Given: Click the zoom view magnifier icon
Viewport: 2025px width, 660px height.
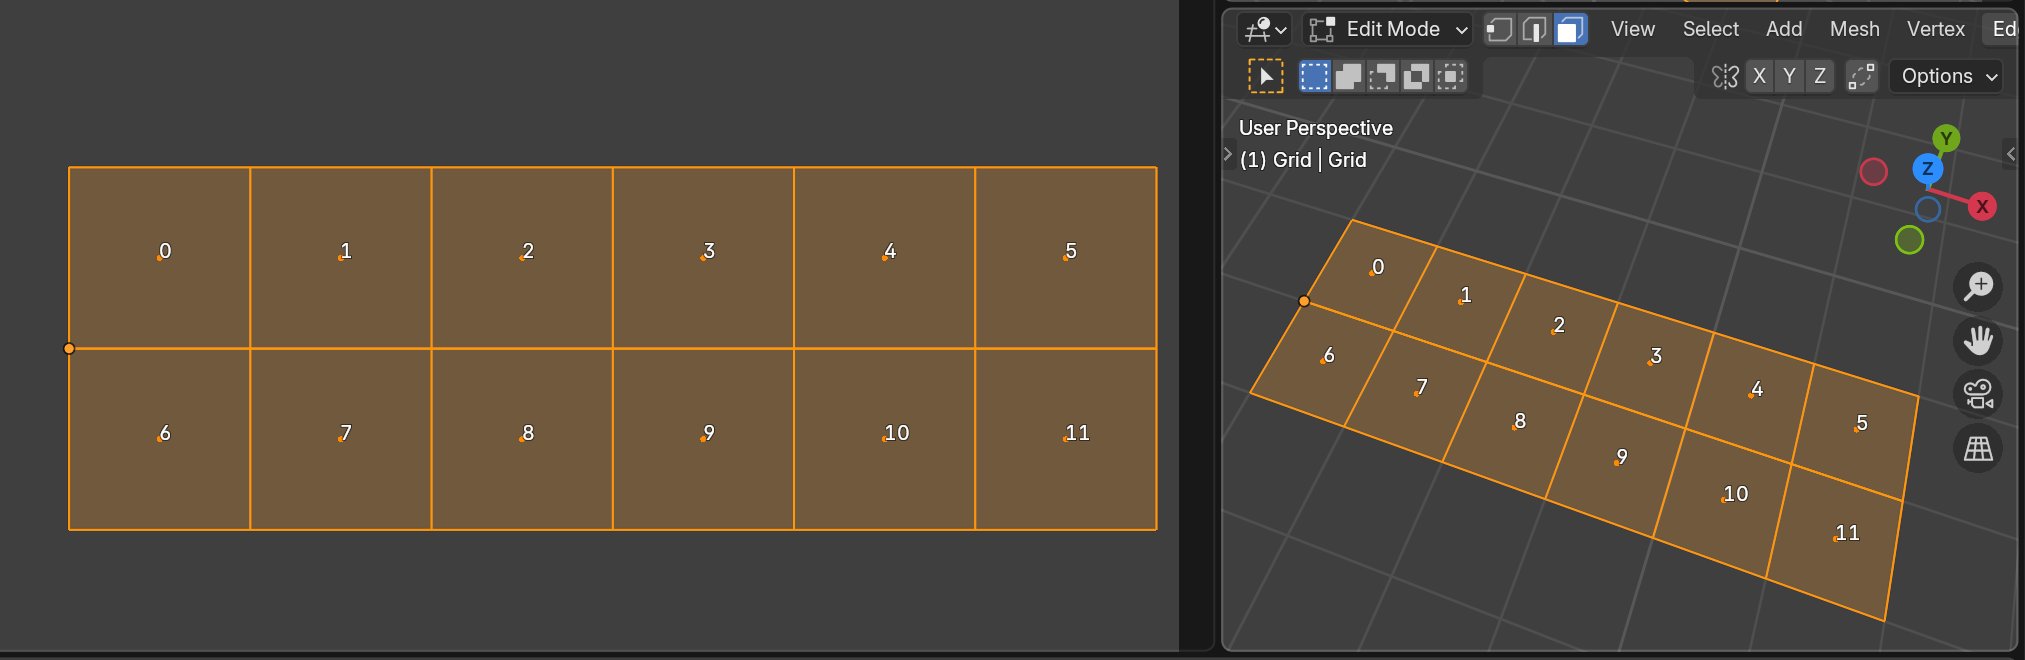Looking at the screenshot, I should tap(1978, 286).
